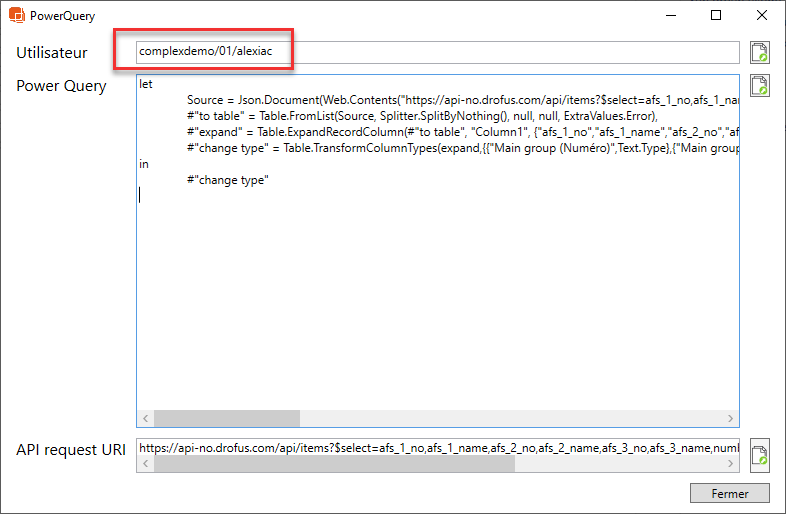786x514 pixels.
Task: Click right arrow of Power Query horizontal scrollbar
Action: click(733, 418)
